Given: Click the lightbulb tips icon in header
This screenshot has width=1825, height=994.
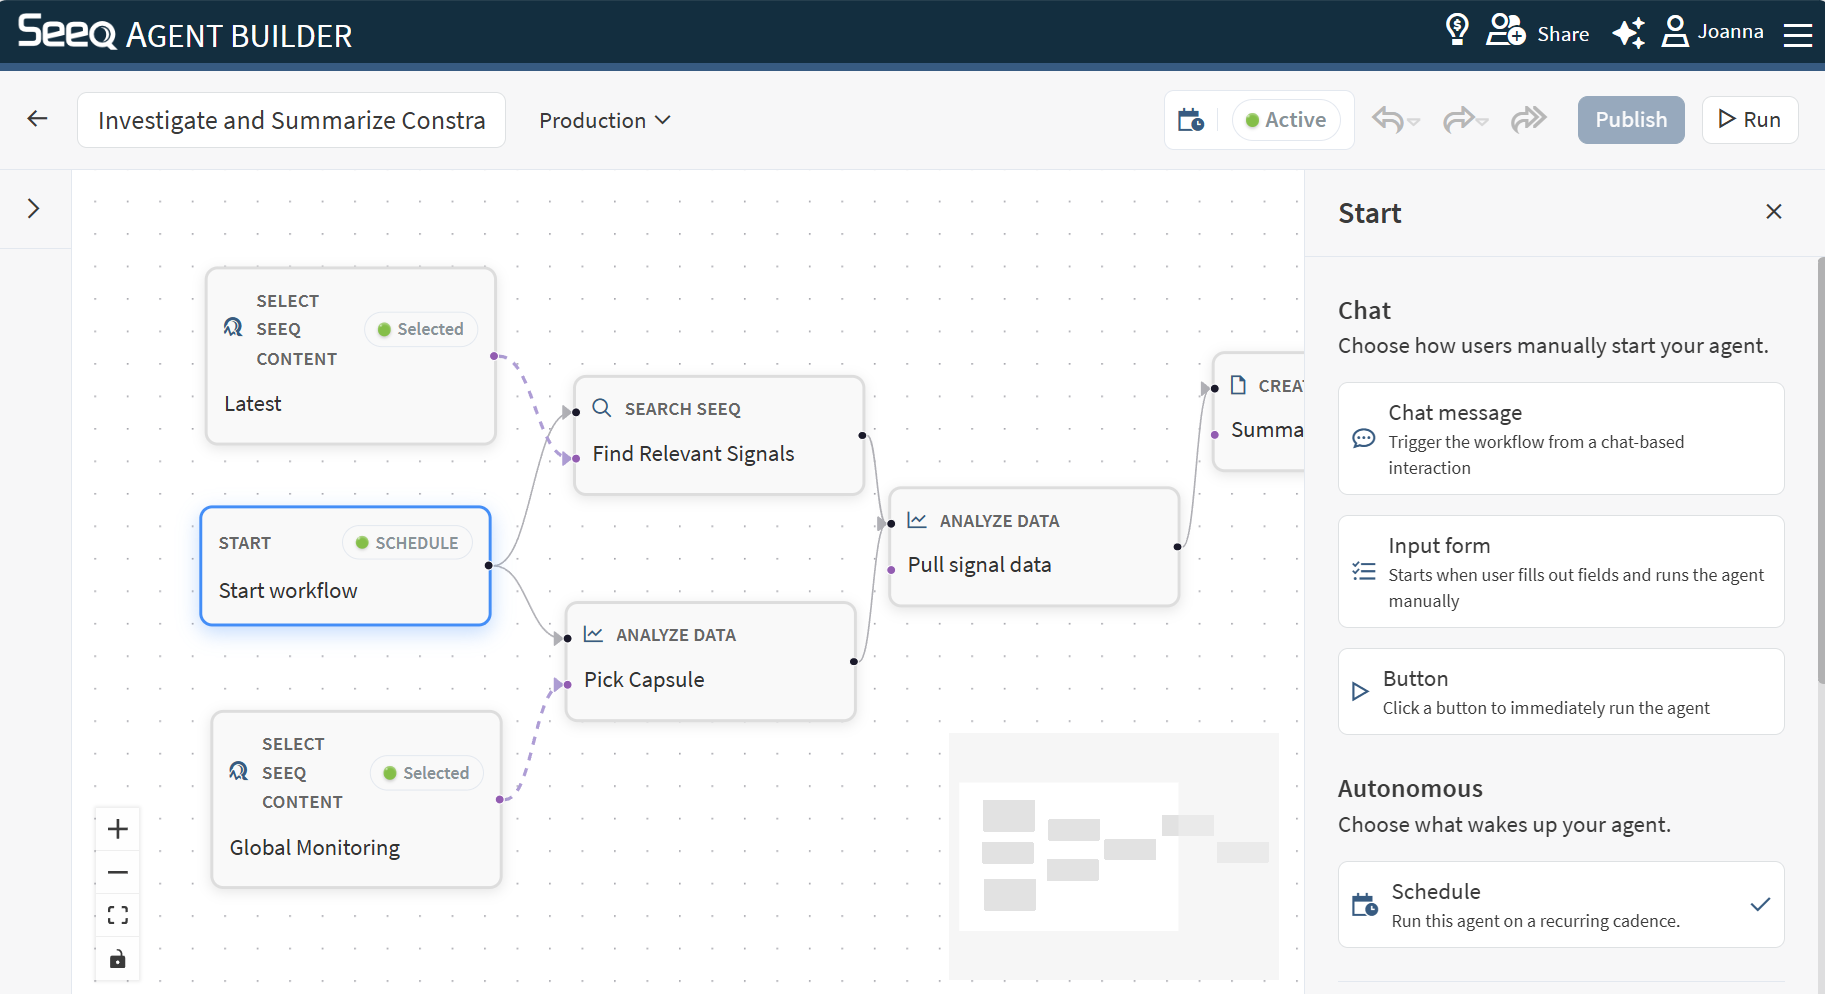Looking at the screenshot, I should point(1457,30).
